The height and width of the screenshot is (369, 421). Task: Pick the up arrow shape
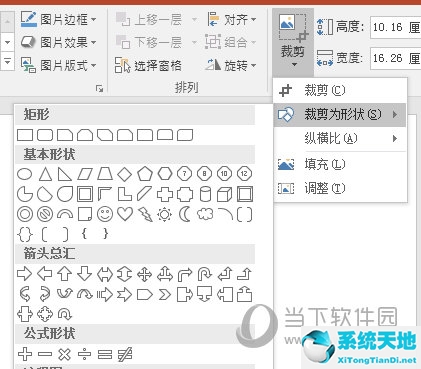pyautogui.click(x=65, y=274)
